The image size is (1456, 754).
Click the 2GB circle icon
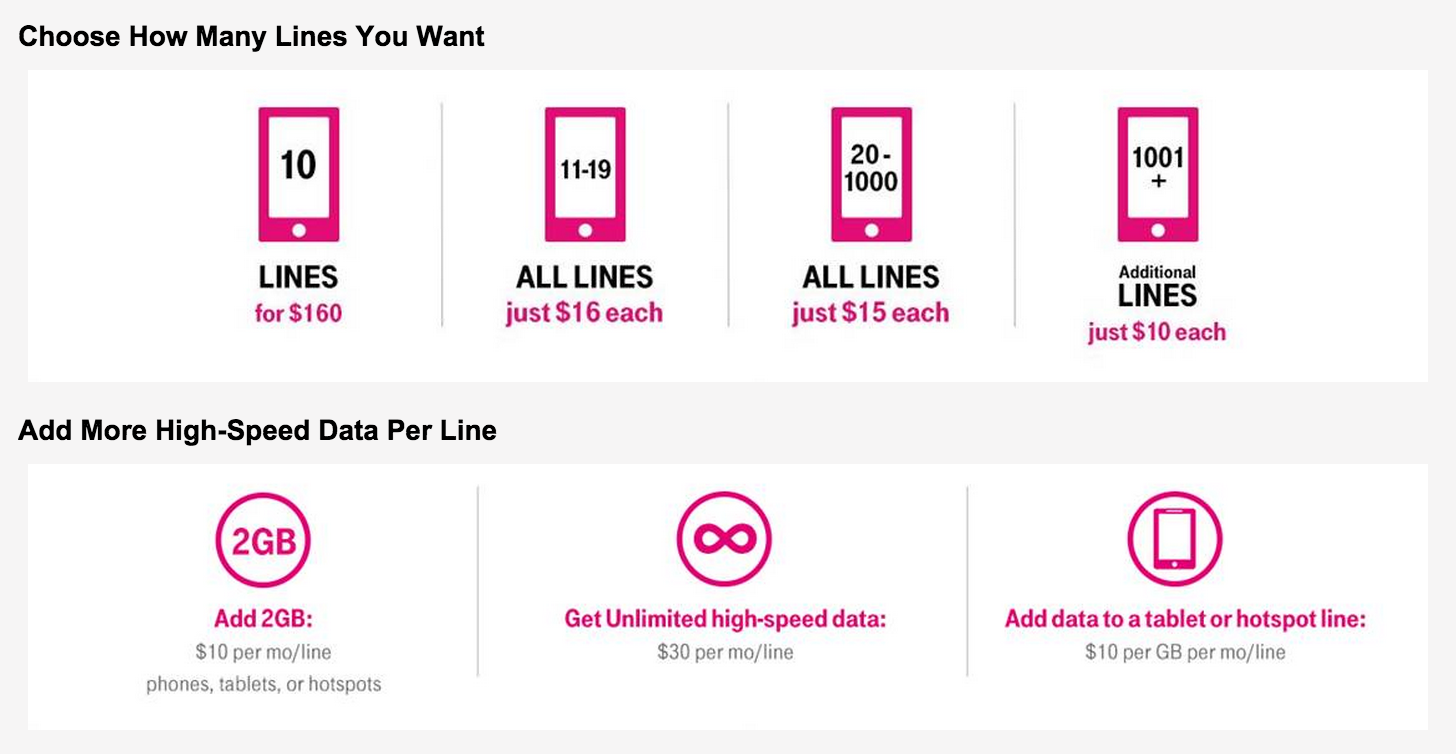click(x=263, y=539)
